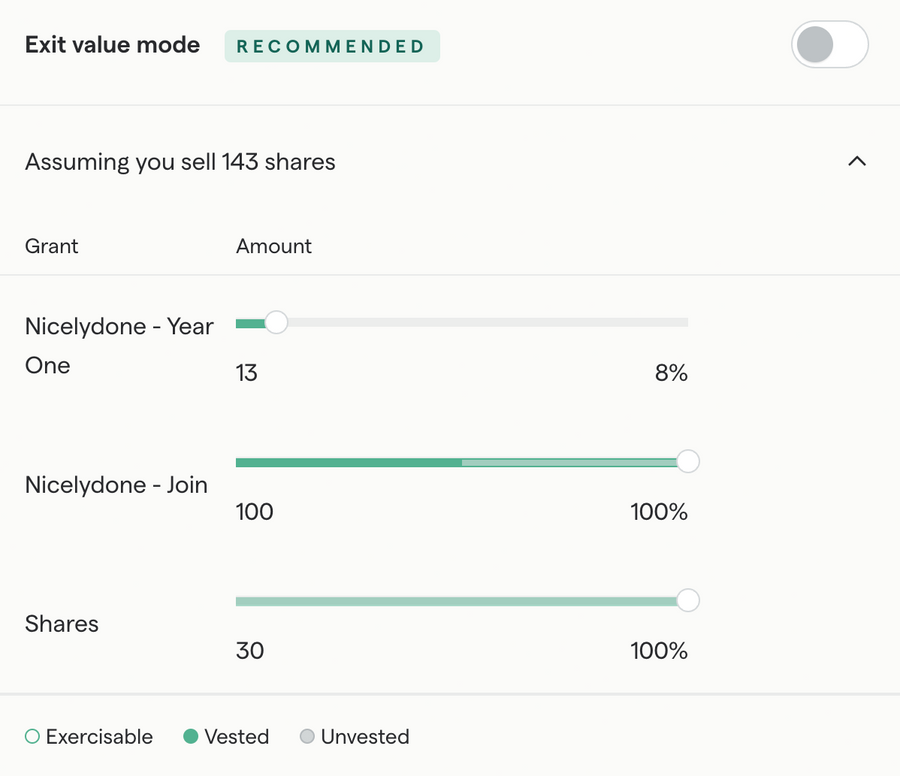Click the 30 amount under Shares slider
900x776 pixels.
250,651
